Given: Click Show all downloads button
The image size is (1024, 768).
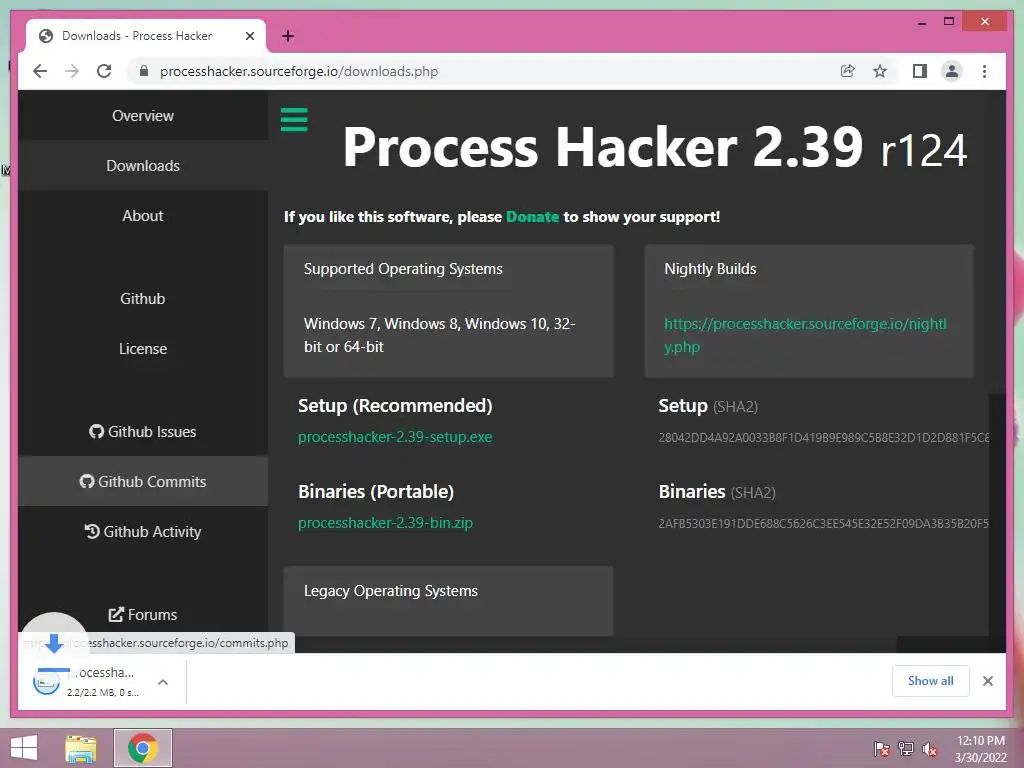Looking at the screenshot, I should point(931,681).
